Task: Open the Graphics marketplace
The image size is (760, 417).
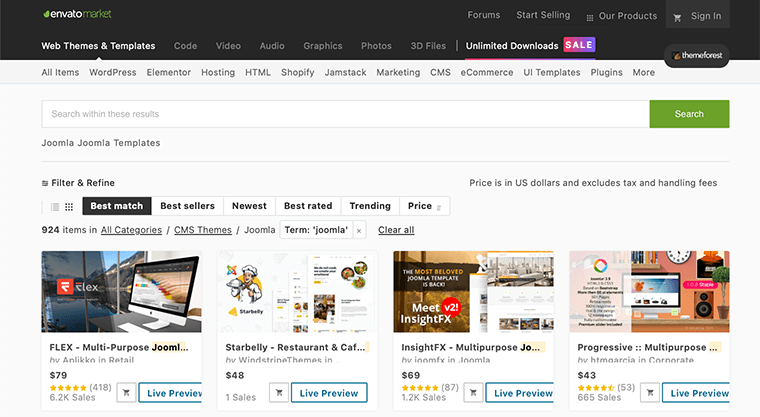Action: (323, 46)
